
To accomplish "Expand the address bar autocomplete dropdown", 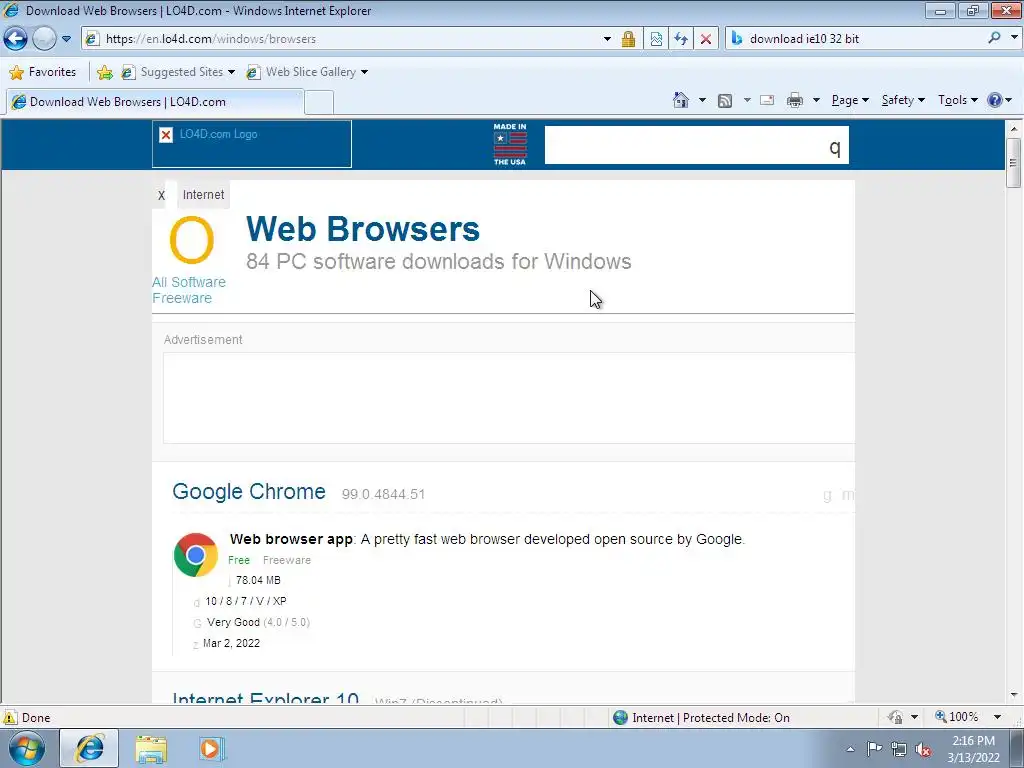I will 607,39.
